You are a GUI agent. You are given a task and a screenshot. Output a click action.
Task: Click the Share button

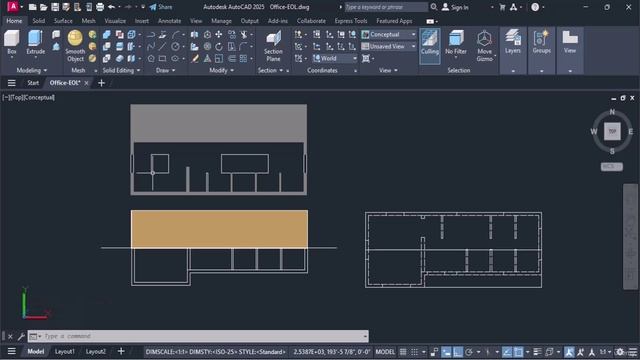pos(161,7)
